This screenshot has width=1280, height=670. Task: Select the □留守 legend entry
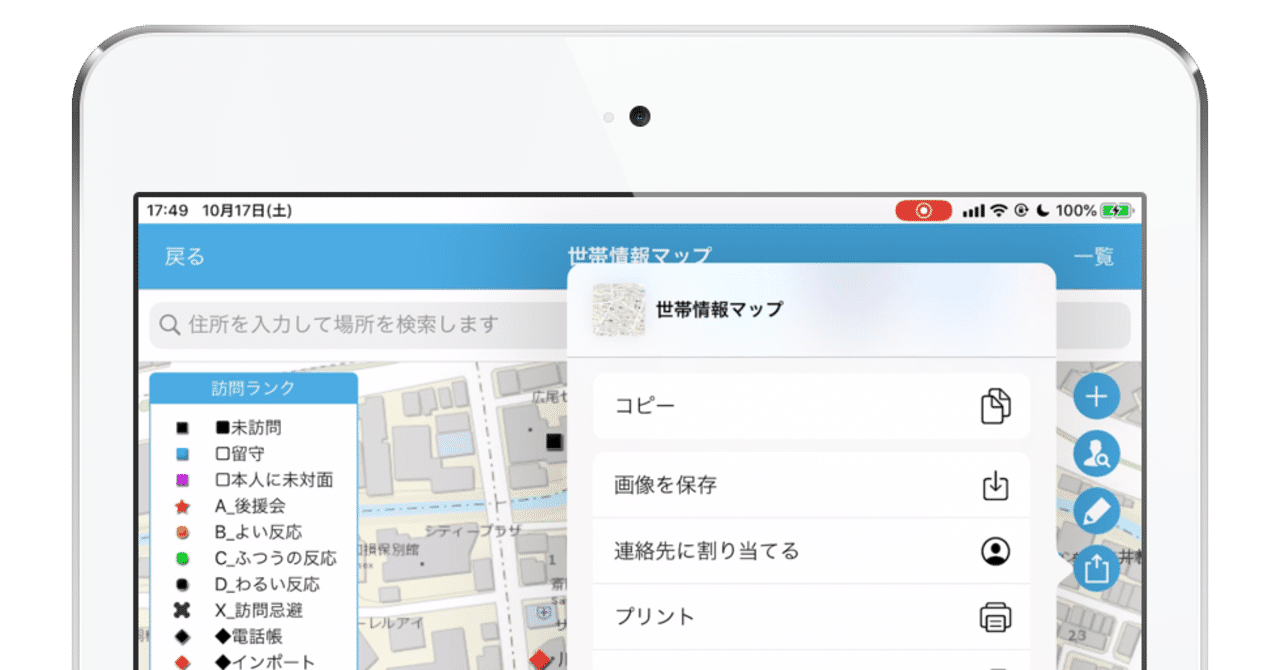pos(239,453)
